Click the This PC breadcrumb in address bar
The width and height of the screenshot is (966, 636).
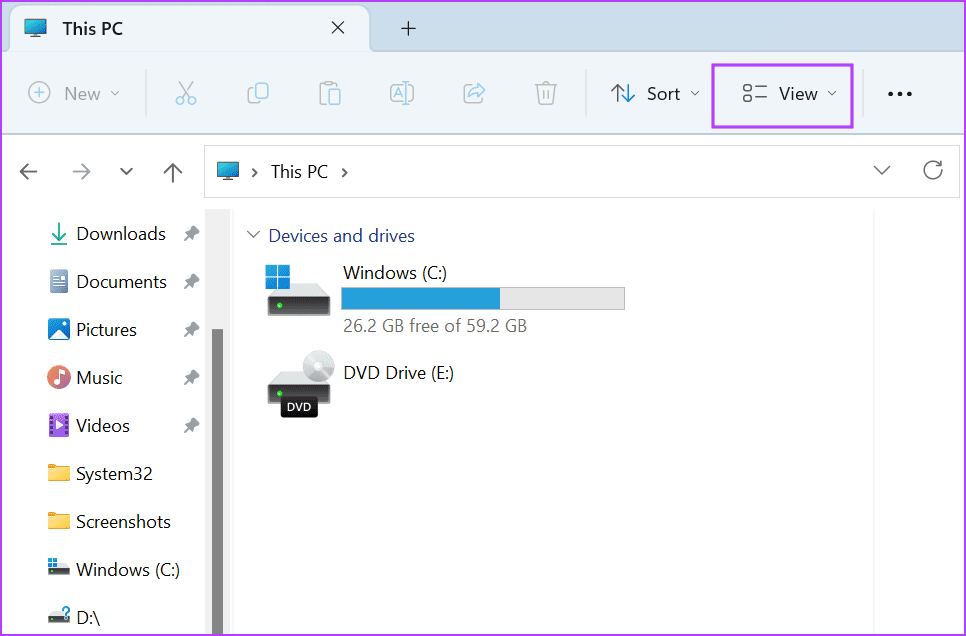click(299, 171)
